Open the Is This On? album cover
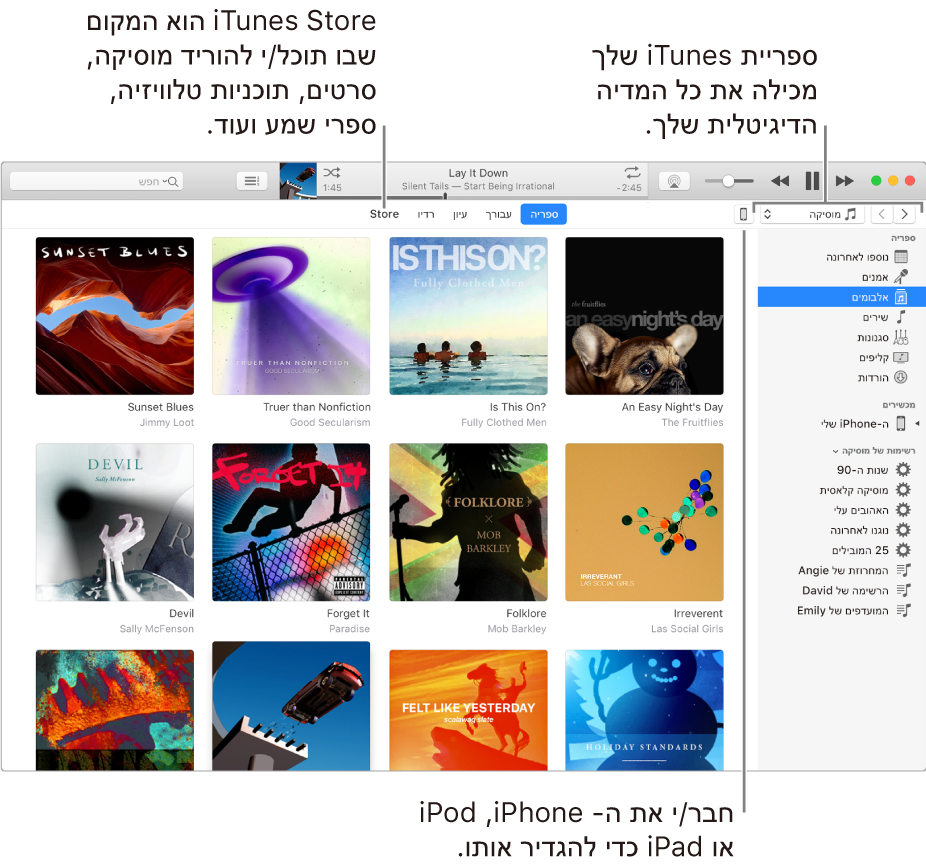Image resolution: width=926 pixels, height=865 pixels. tap(468, 316)
